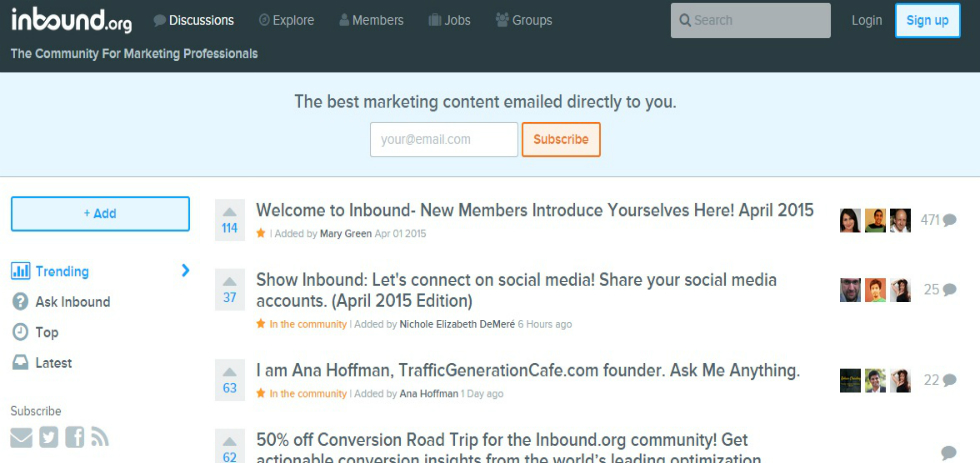Expand the Trending chevron arrow
The width and height of the screenshot is (980, 463).
[185, 270]
